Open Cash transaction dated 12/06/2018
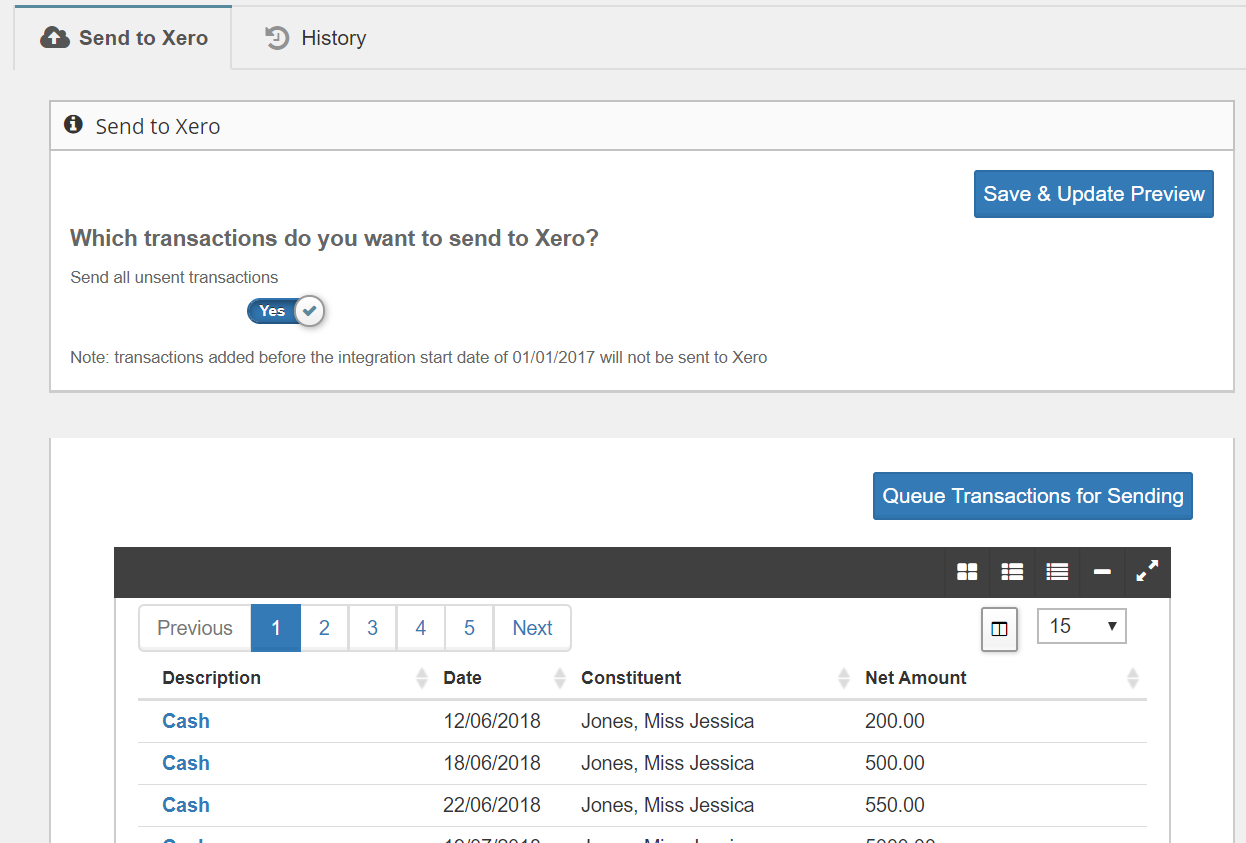The height and width of the screenshot is (843, 1246). pyautogui.click(x=186, y=721)
